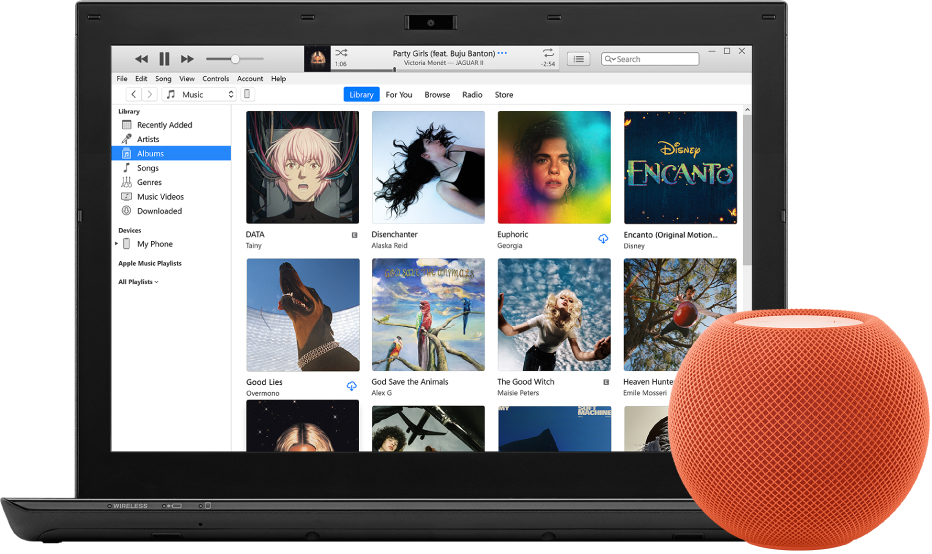Download Euphoric with the cloud icon

point(603,239)
